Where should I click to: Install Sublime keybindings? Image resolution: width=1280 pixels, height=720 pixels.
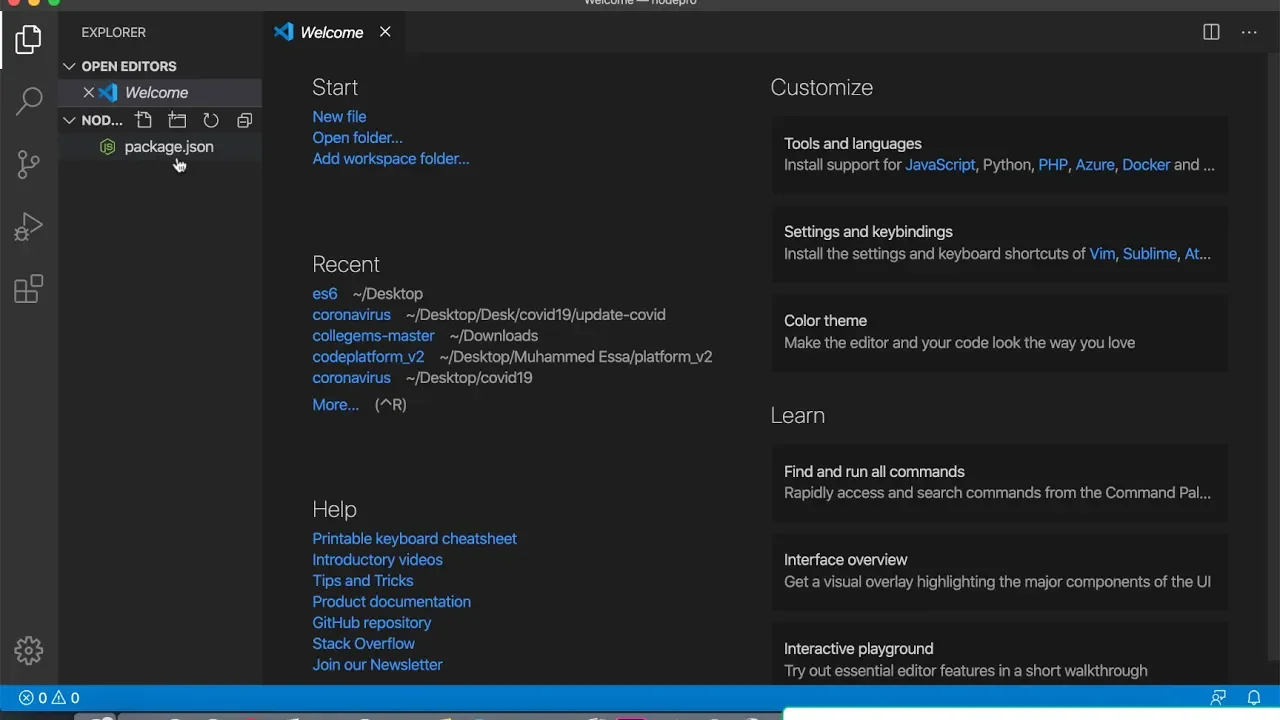click(1150, 254)
